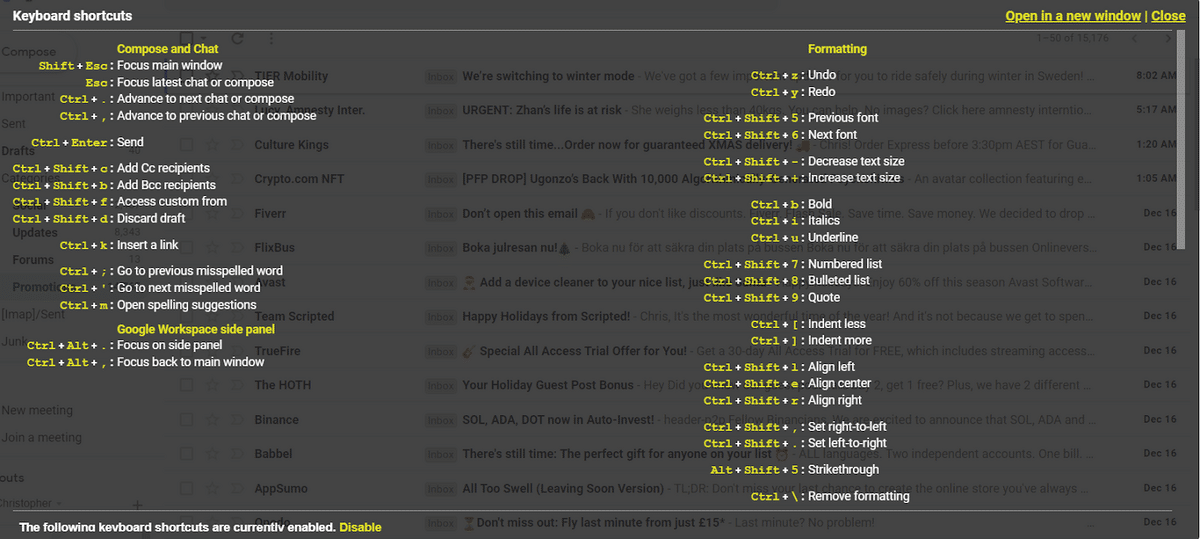Viewport: 1200px width, 539px height.
Task: Start a New meeting in Gmail sidebar
Action: click(x=37, y=410)
